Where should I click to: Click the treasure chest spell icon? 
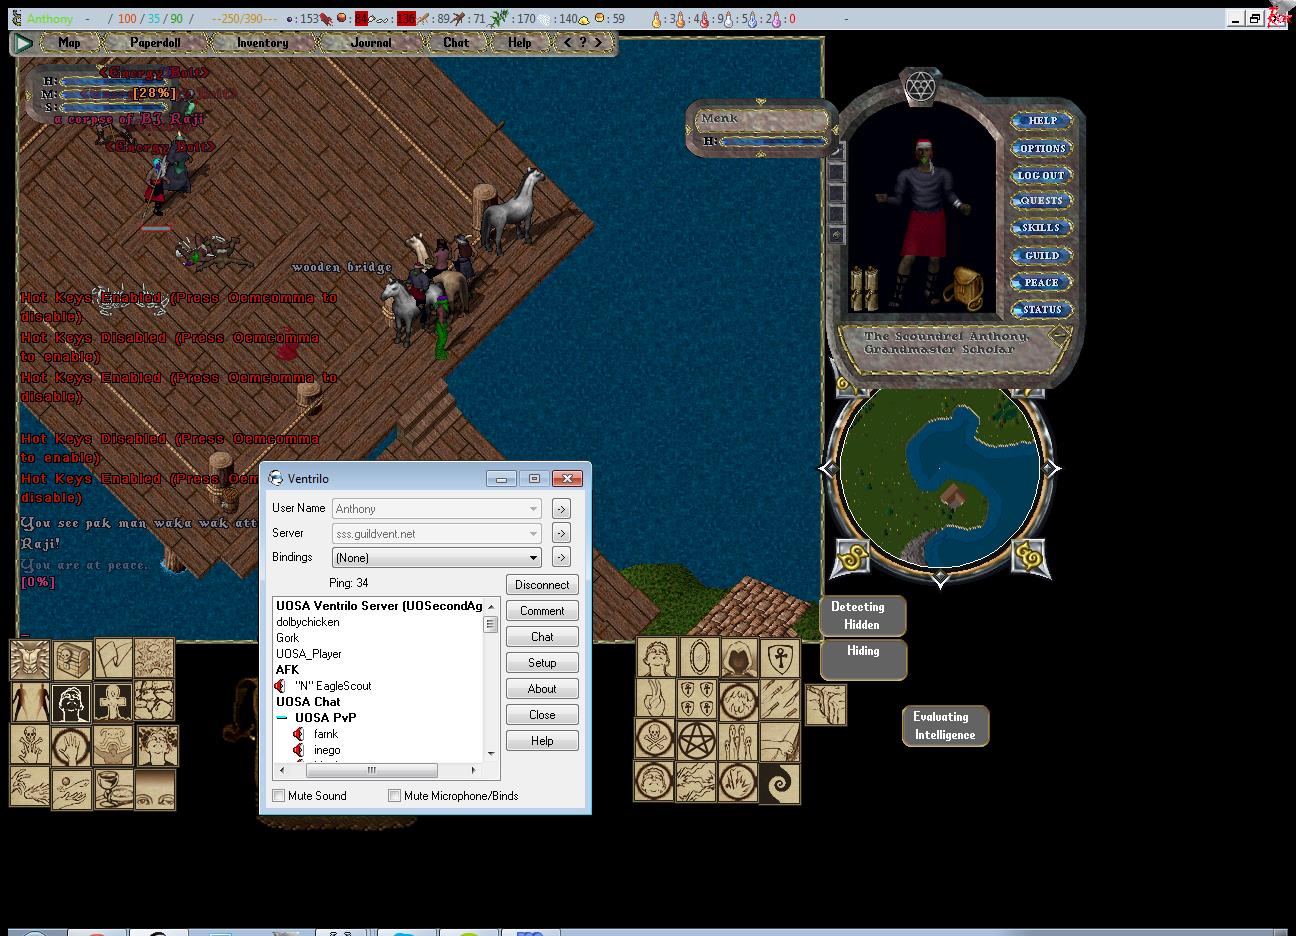[x=72, y=660]
